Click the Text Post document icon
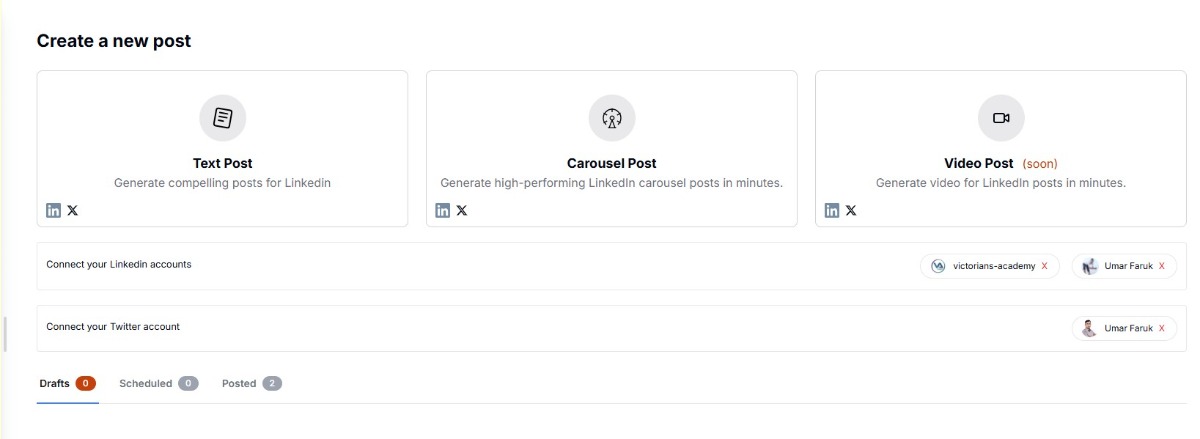Image resolution: width=1200 pixels, height=439 pixels. 222,118
